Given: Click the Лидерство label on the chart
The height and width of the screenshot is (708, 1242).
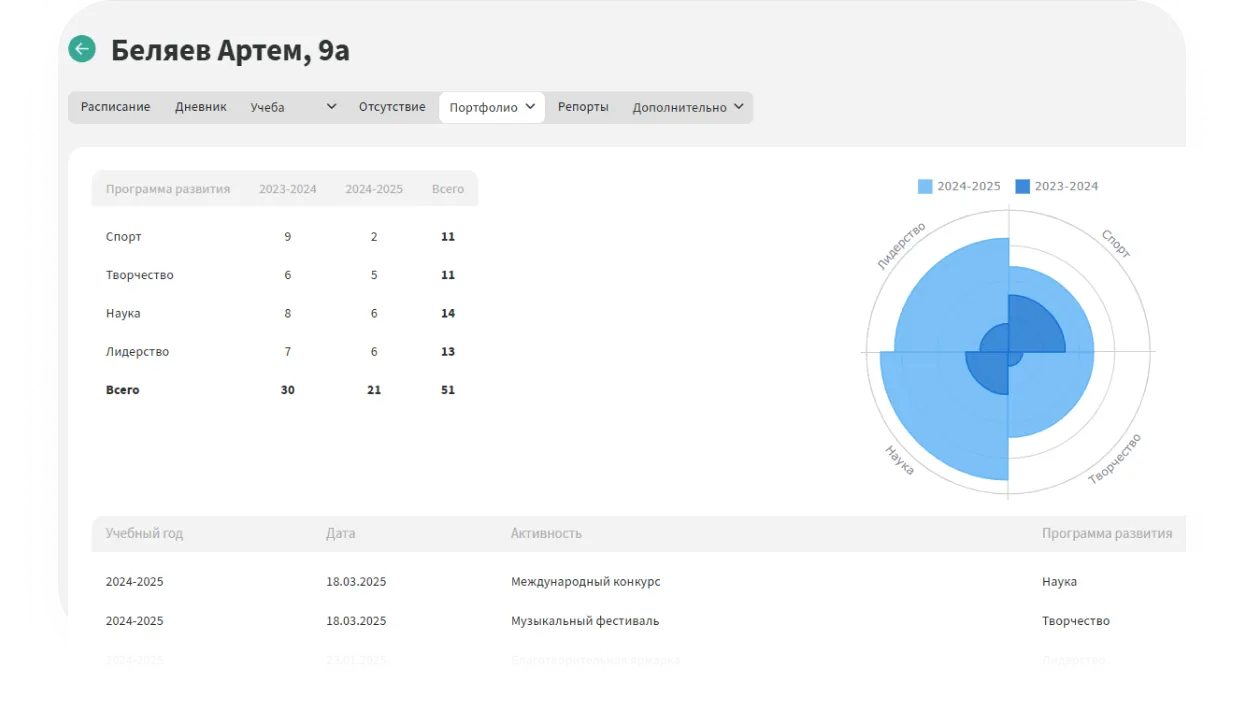Looking at the screenshot, I should 901,246.
